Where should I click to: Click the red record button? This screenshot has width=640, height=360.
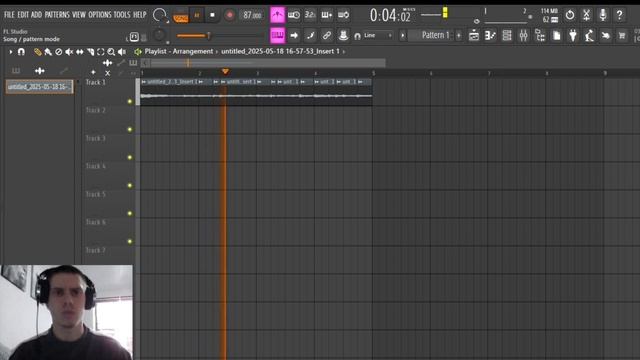(x=229, y=16)
